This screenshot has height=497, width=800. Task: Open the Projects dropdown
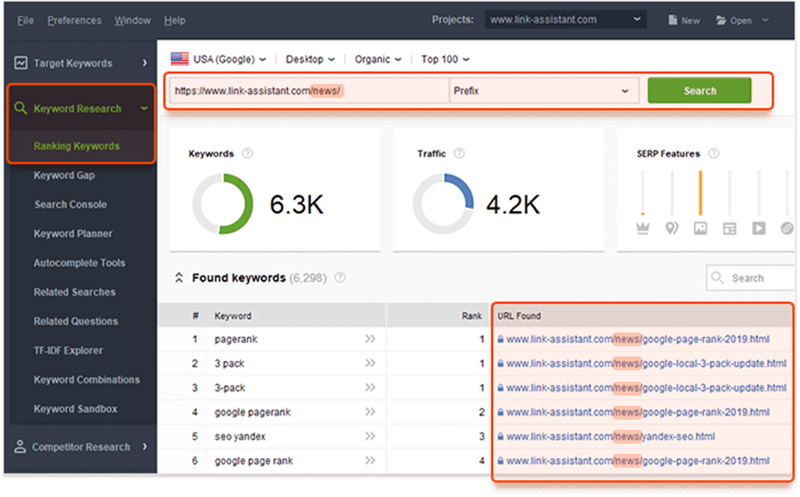(x=566, y=19)
